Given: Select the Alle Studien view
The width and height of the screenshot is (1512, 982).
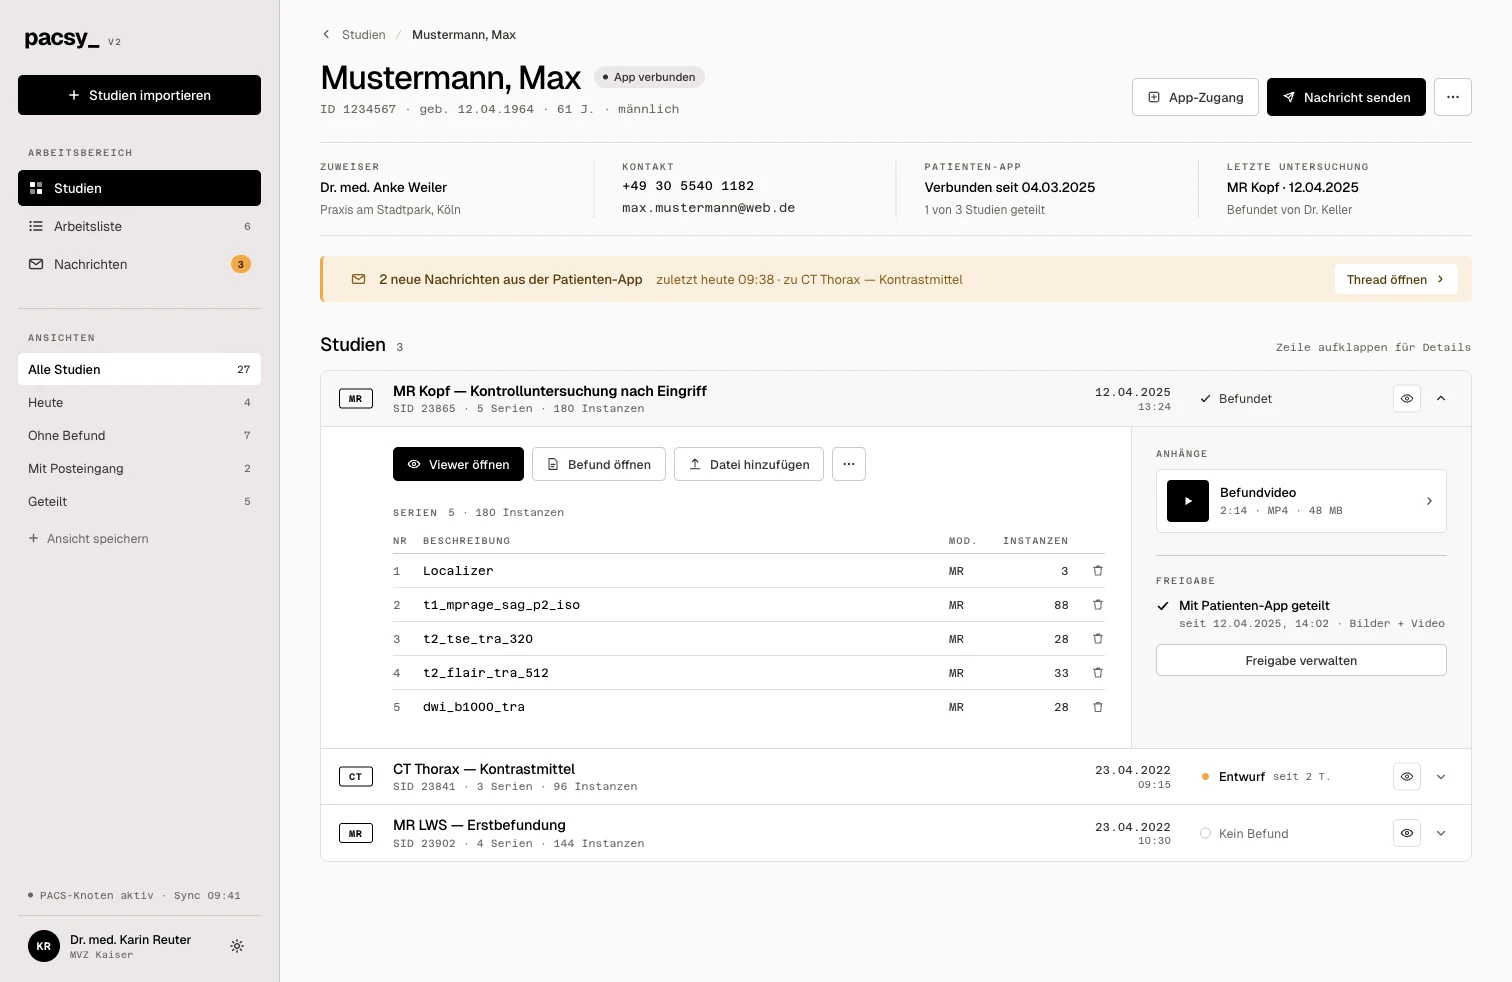Looking at the screenshot, I should click(x=139, y=369).
